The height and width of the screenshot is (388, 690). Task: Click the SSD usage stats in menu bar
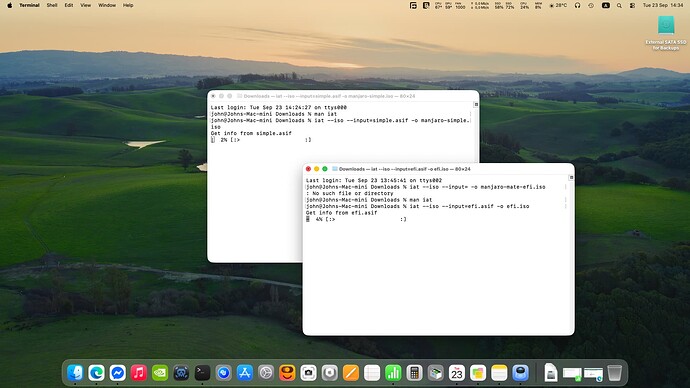(504, 5)
